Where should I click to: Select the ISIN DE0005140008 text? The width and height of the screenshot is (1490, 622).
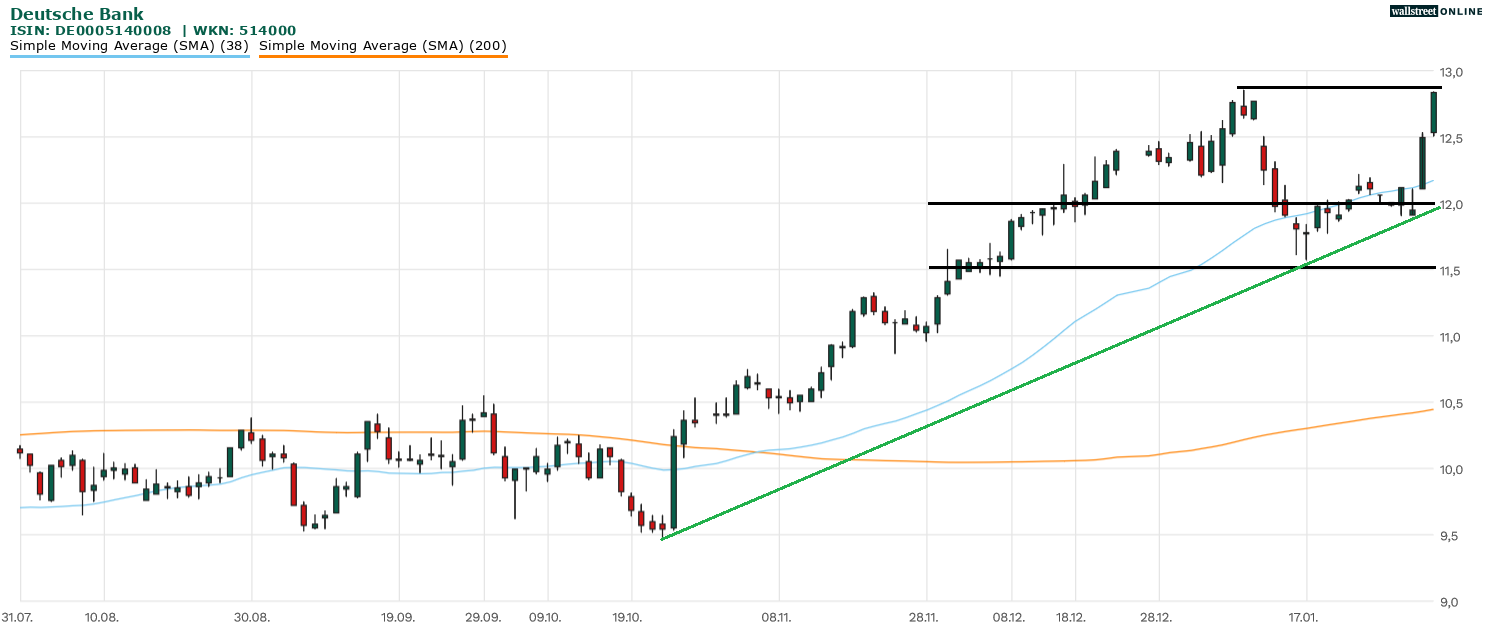pos(91,31)
